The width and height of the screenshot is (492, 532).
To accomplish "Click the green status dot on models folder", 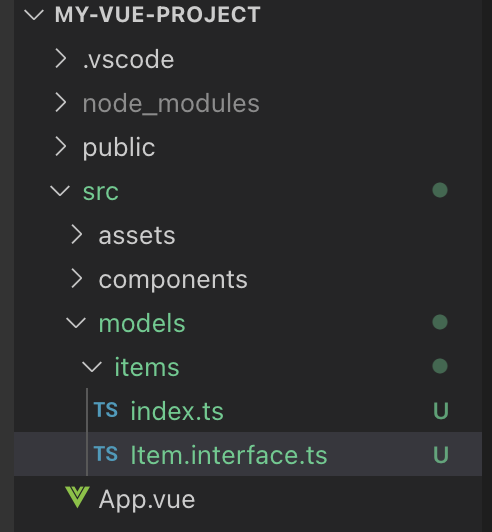I will [440, 322].
